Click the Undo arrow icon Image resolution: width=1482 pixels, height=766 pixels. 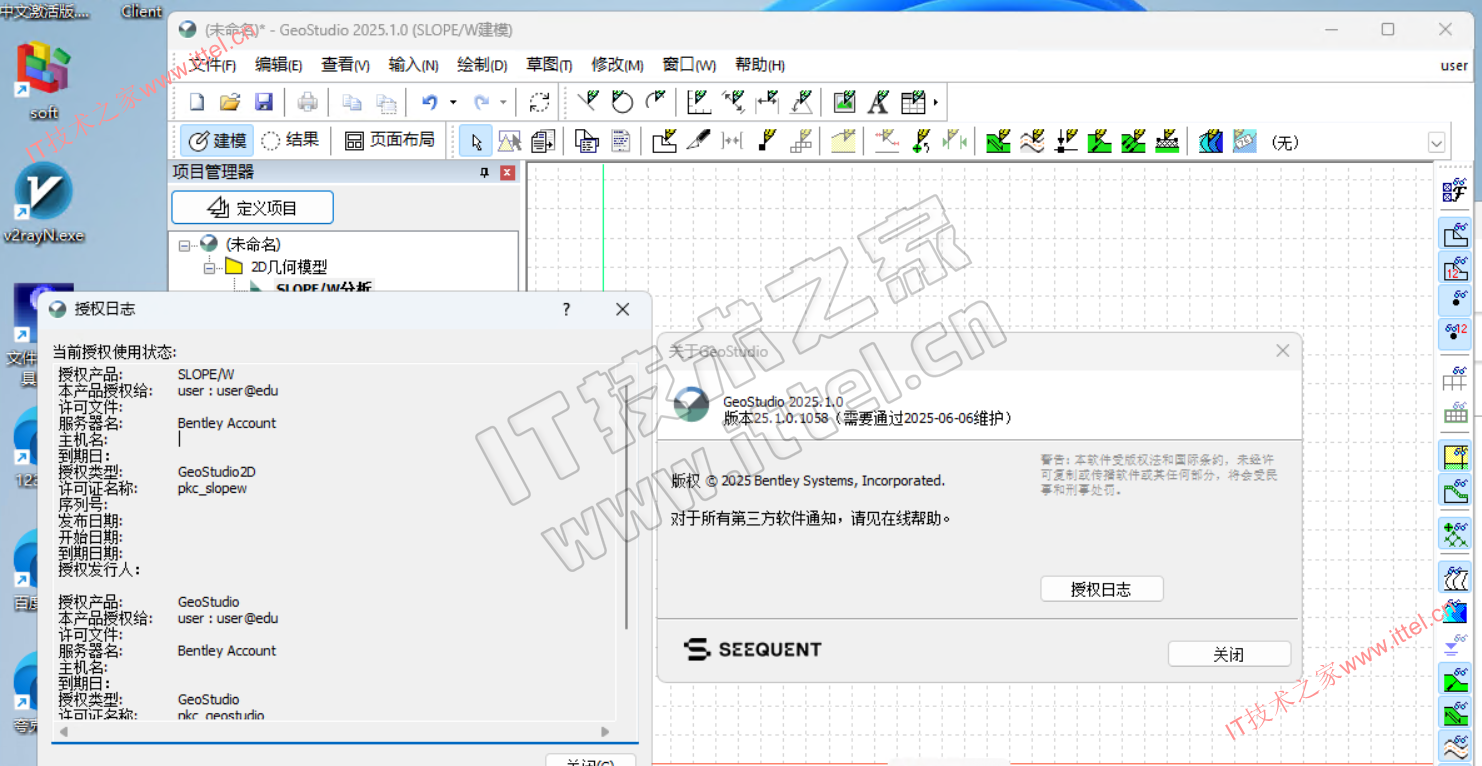pyautogui.click(x=429, y=102)
